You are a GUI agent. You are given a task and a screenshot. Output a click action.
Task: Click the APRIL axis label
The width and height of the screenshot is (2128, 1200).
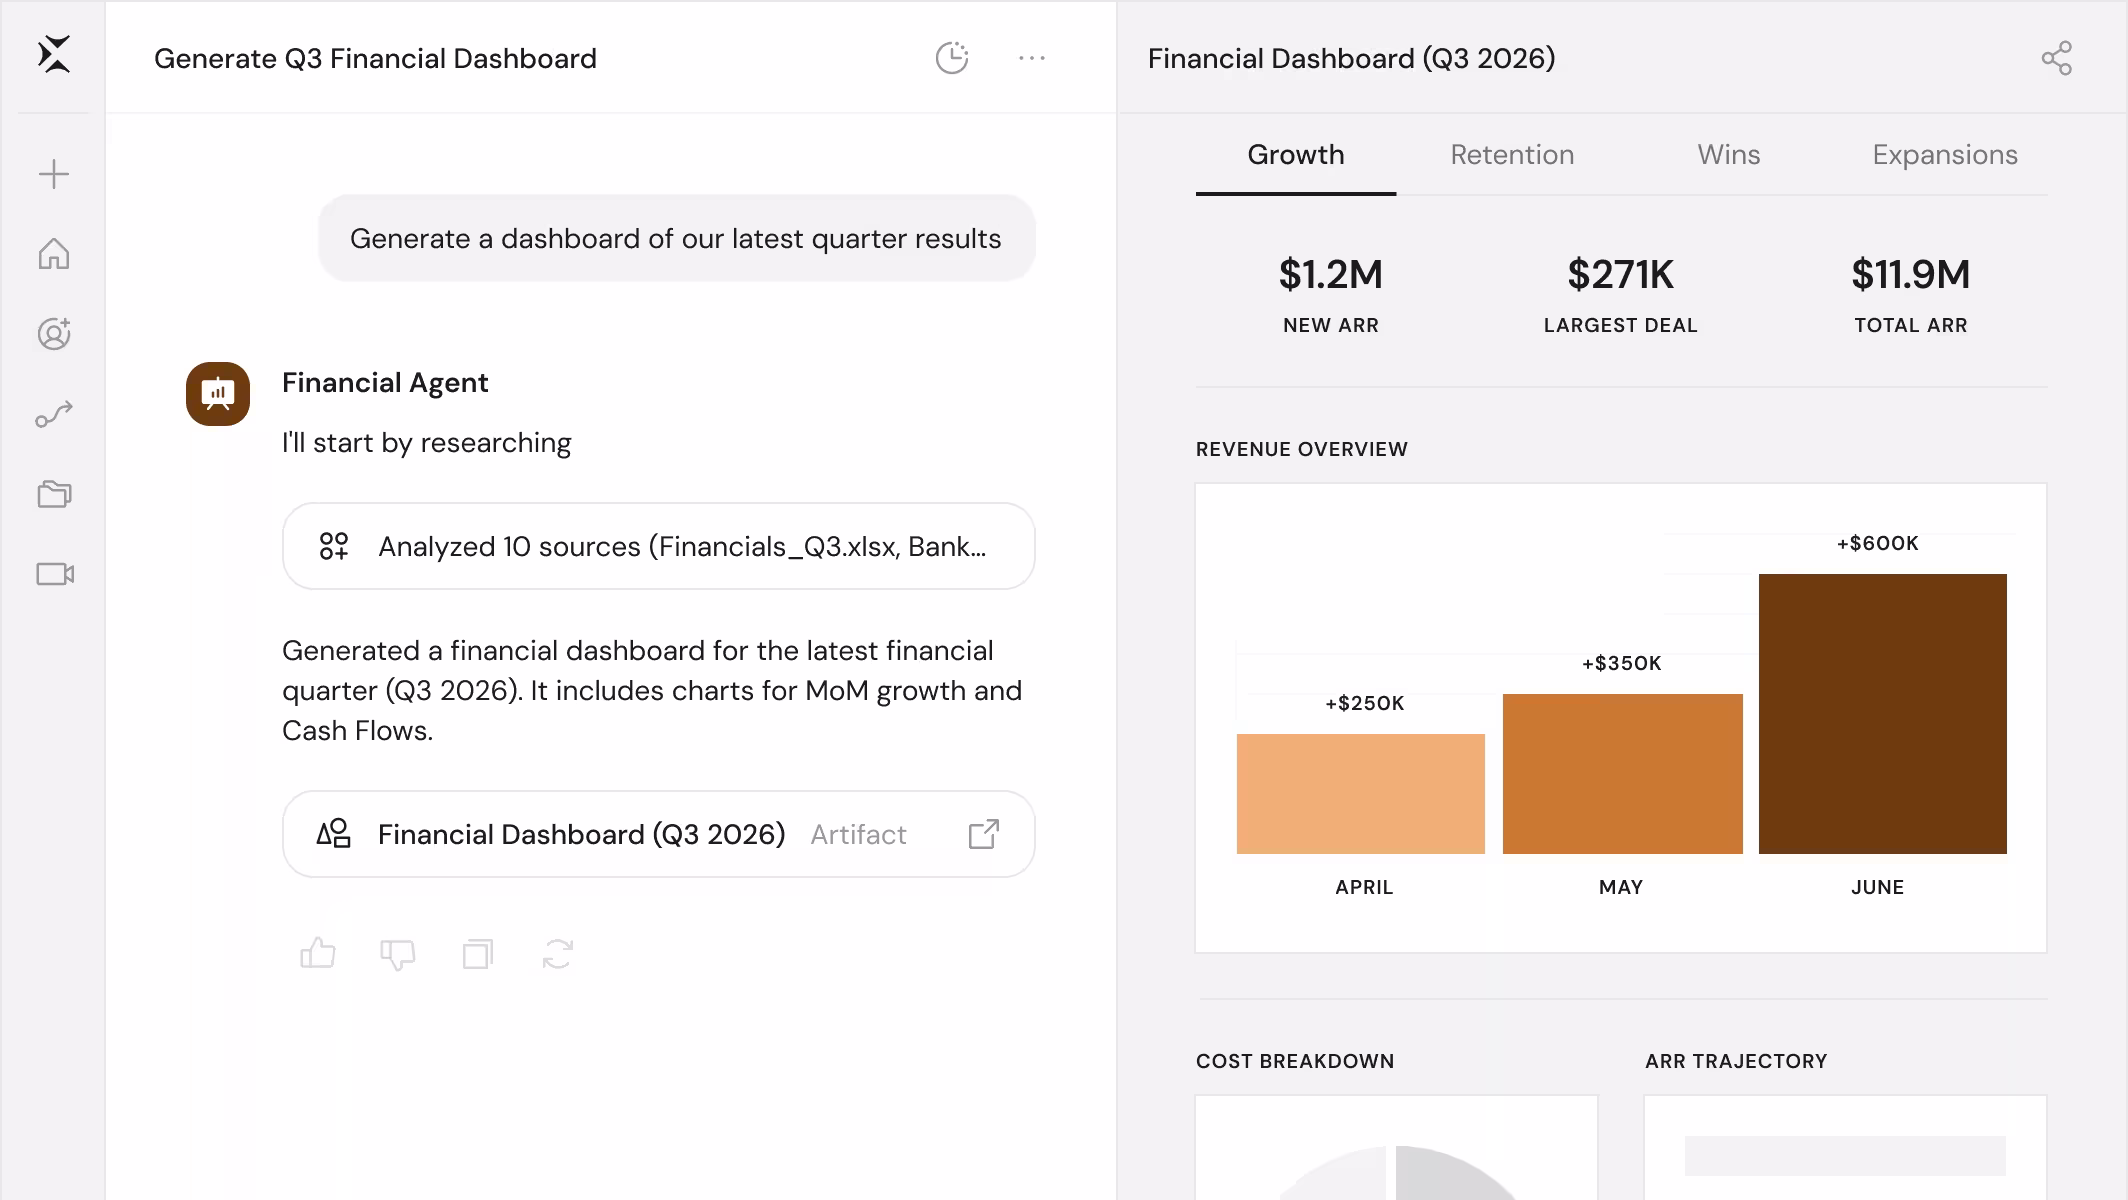pos(1364,887)
